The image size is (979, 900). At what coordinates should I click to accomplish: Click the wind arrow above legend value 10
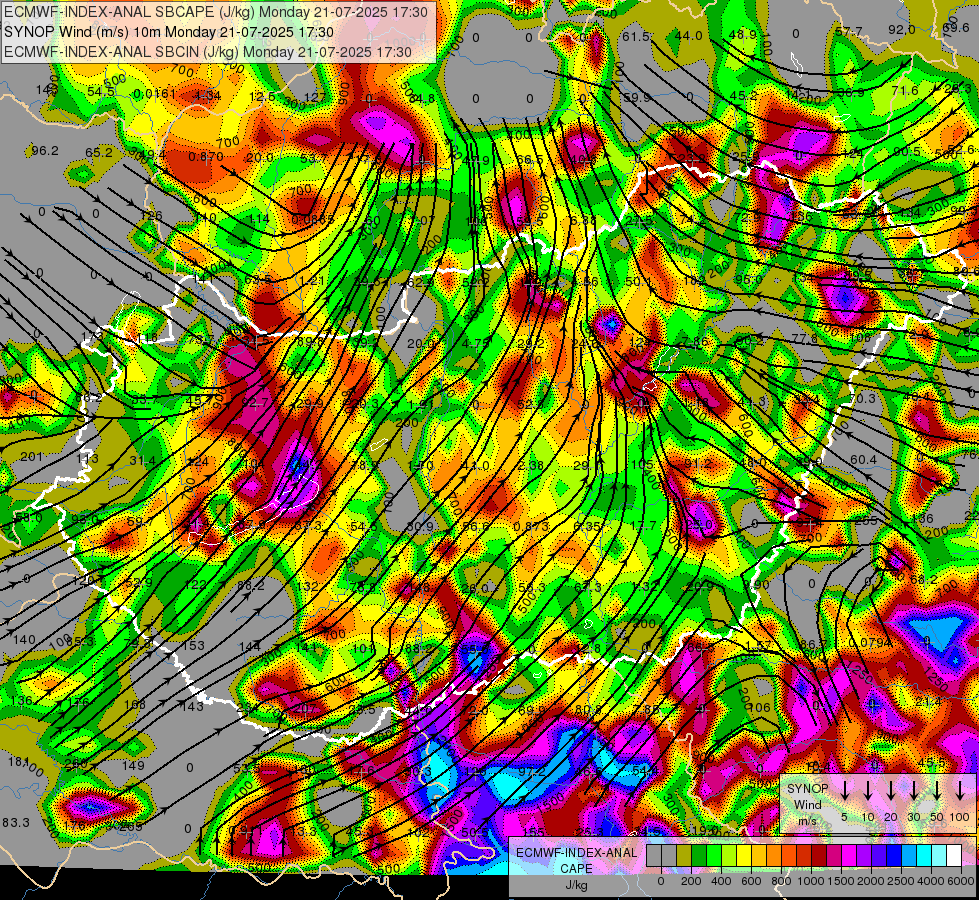pos(868,791)
